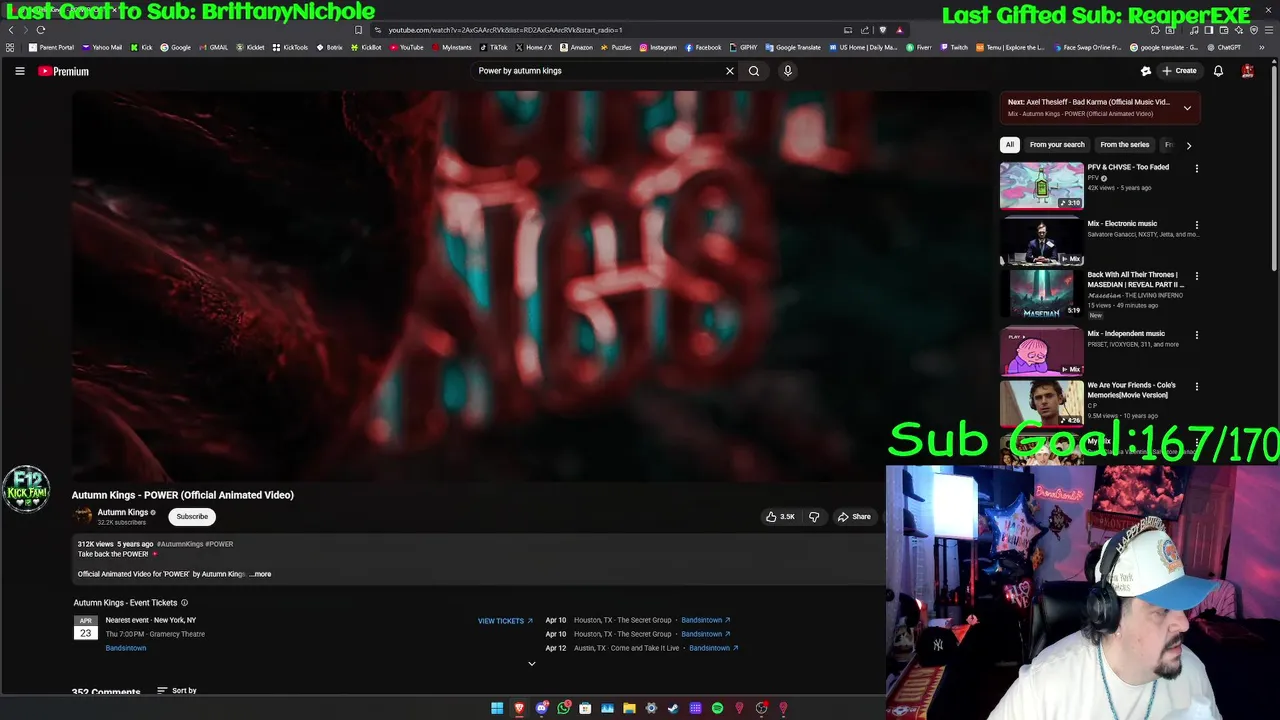Viewport: 1280px width, 720px height.
Task: Open ChatGPT bookmark
Action: (x=1224, y=47)
